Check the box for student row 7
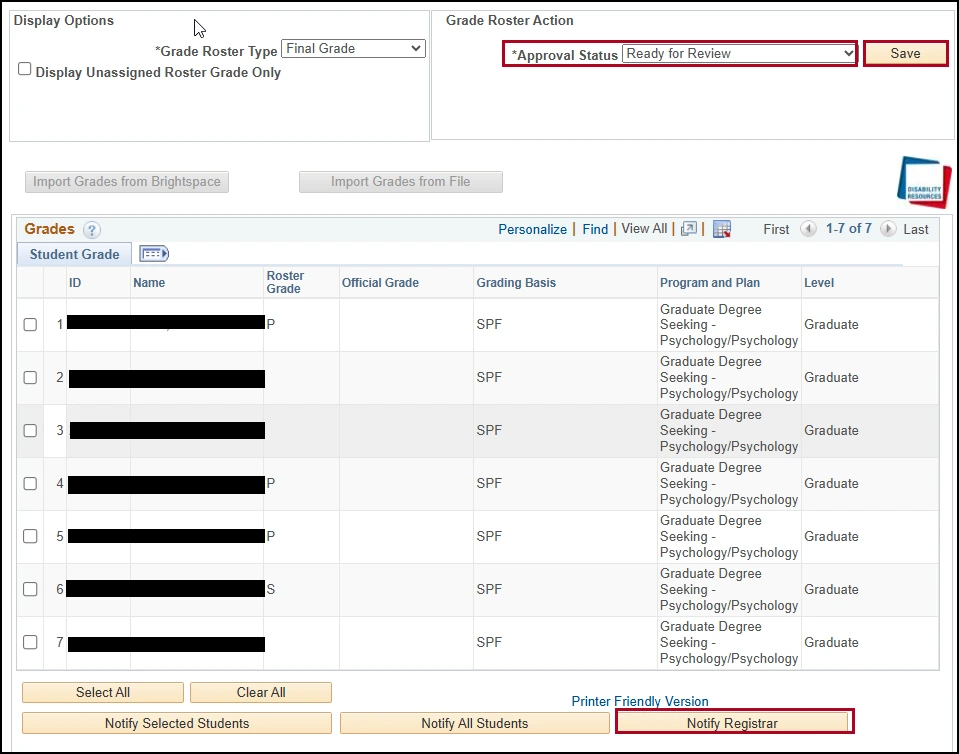This screenshot has width=959, height=754. click(30, 642)
